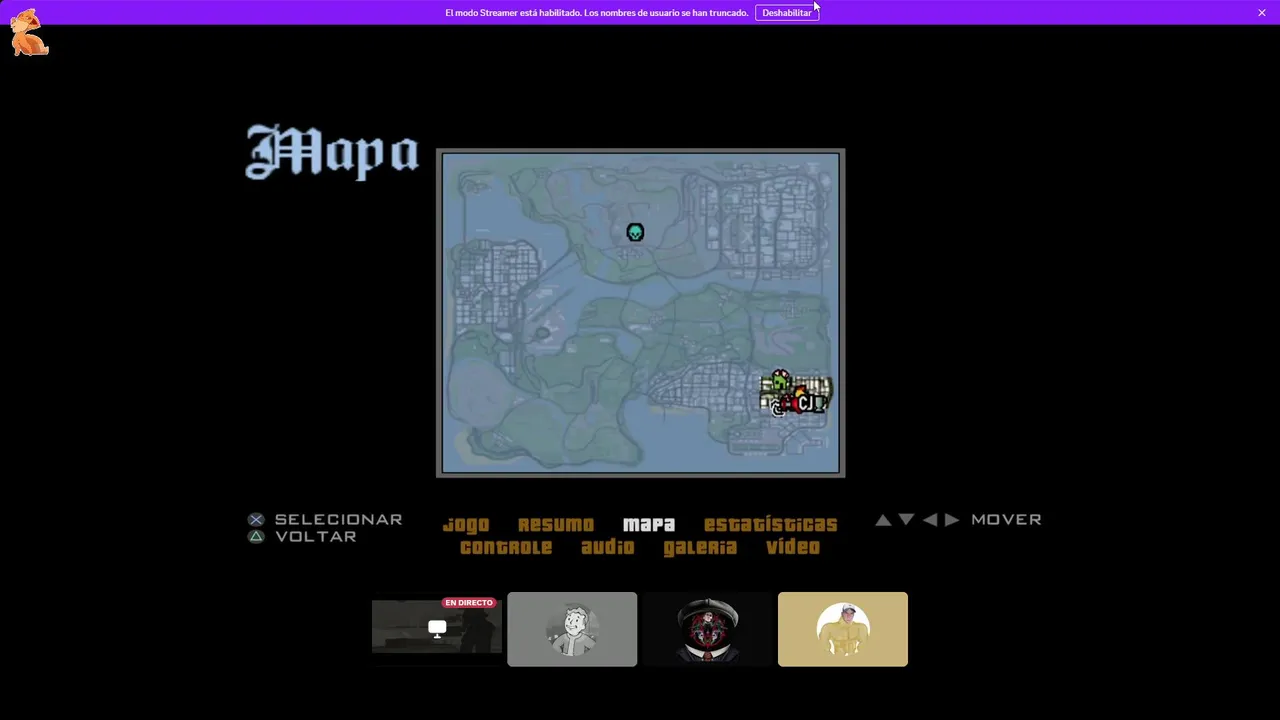Select the highlighted Mapa menu item
1280x720 pixels.
649,525
